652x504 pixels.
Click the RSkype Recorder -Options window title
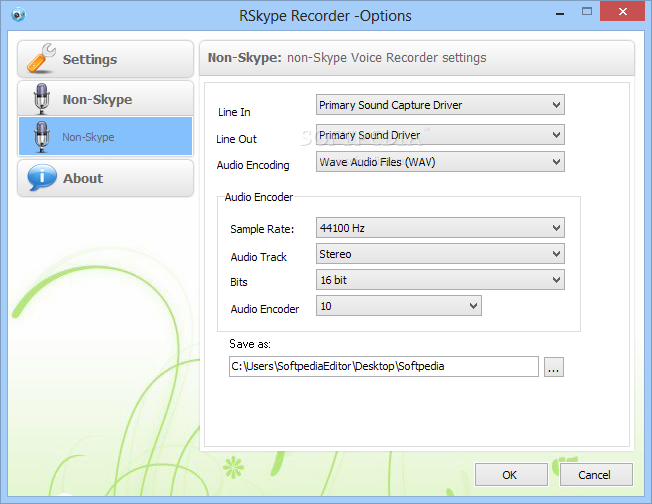325,16
